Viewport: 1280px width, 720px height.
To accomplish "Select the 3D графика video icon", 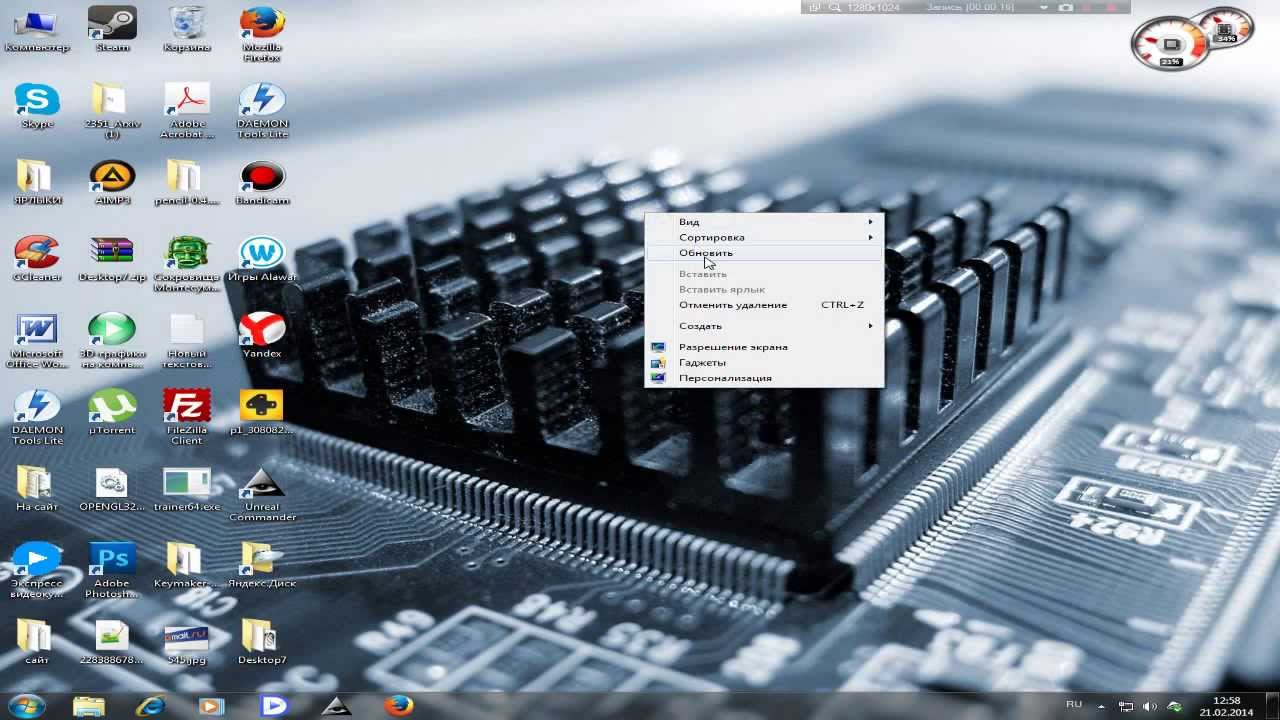I will point(112,341).
